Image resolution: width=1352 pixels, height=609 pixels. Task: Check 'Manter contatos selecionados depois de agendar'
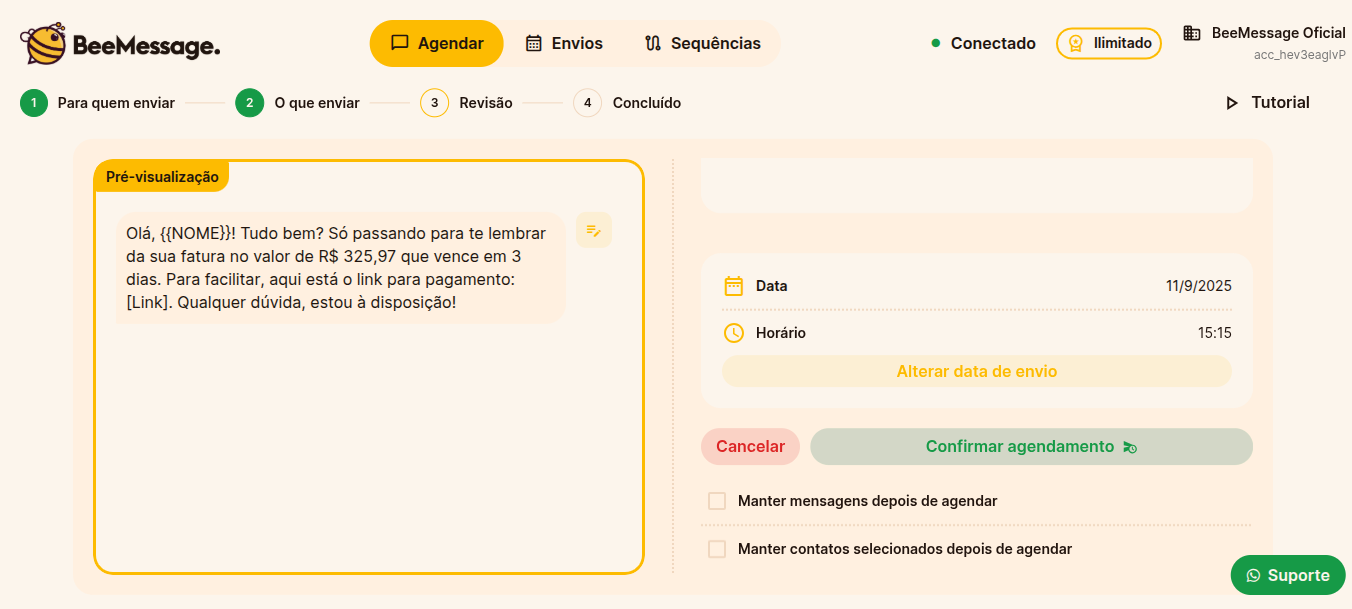tap(716, 548)
